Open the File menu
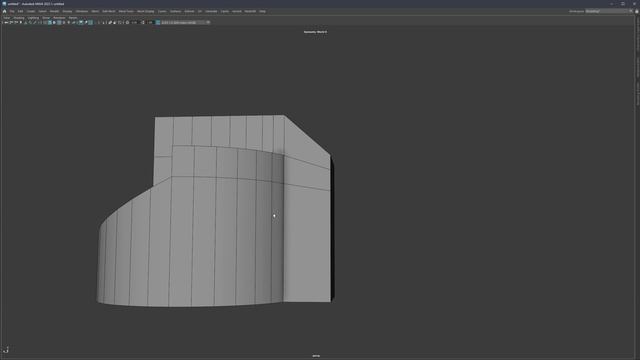The image size is (640, 360). [12, 11]
